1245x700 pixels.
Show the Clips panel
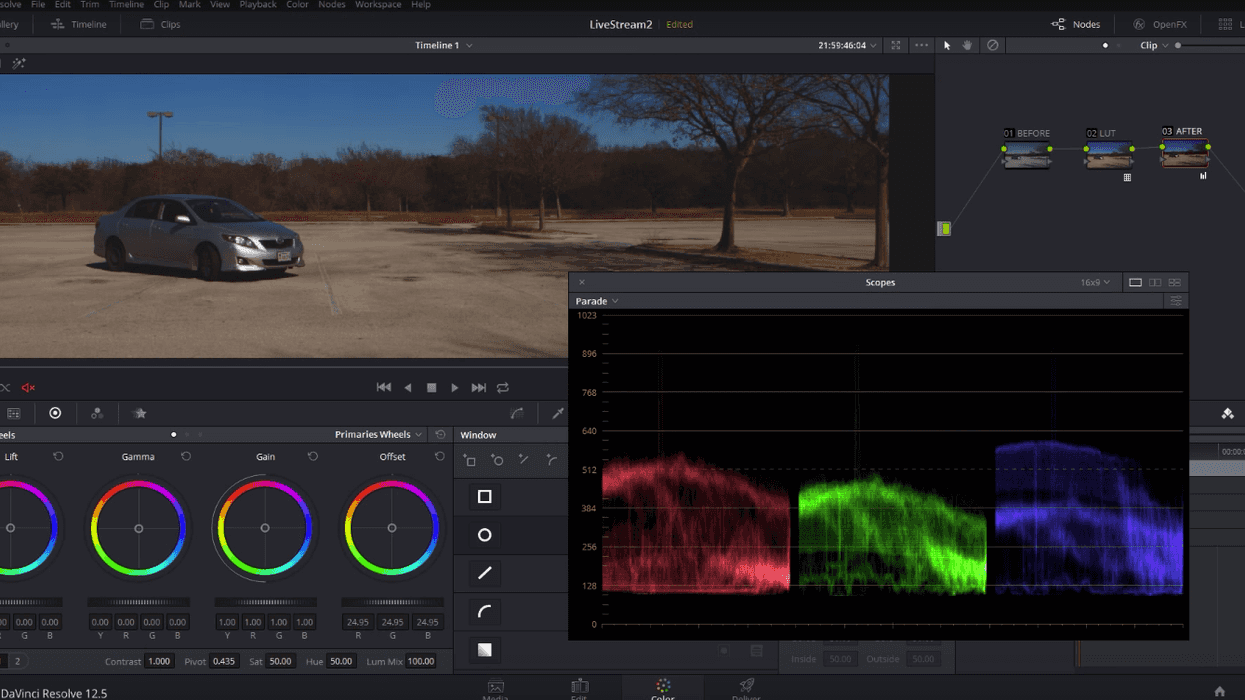point(160,24)
